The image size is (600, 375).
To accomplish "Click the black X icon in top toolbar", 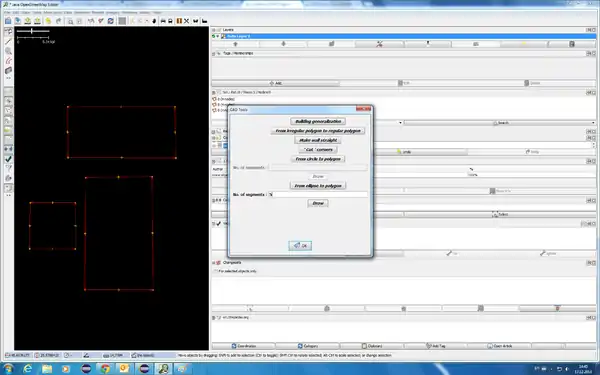I will [x=187, y=21].
